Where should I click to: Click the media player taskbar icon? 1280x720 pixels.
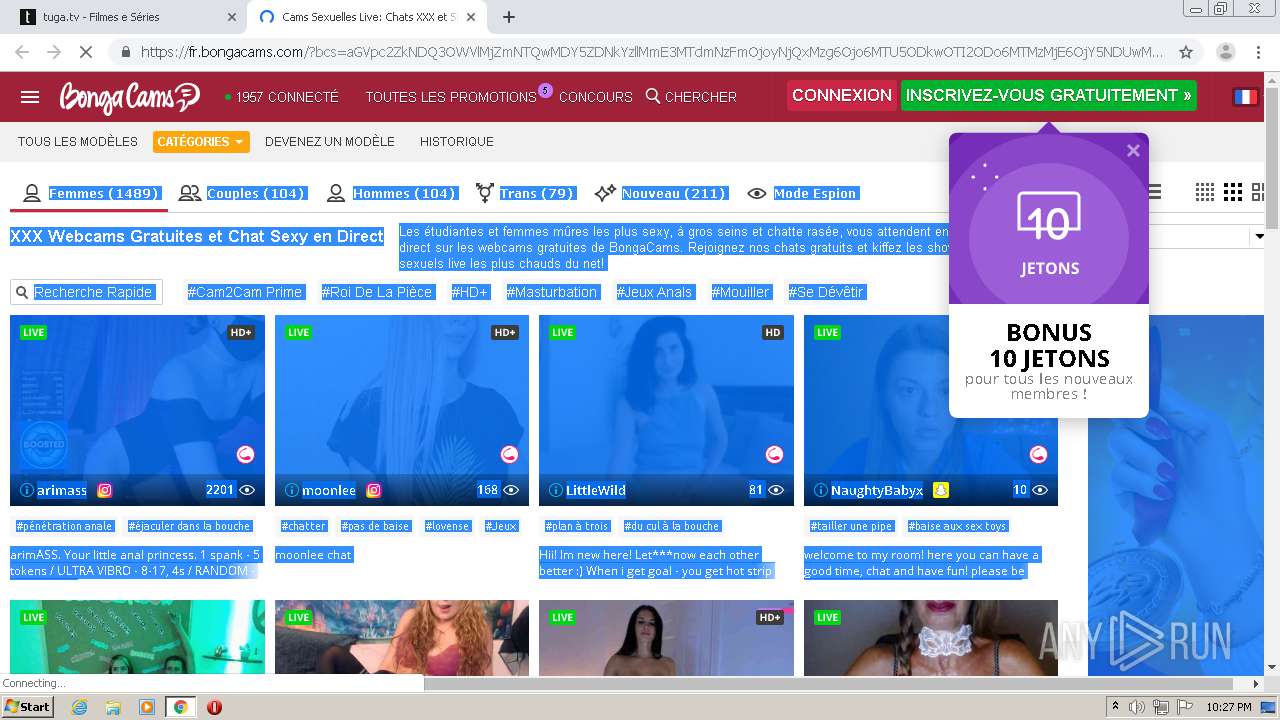(x=147, y=707)
